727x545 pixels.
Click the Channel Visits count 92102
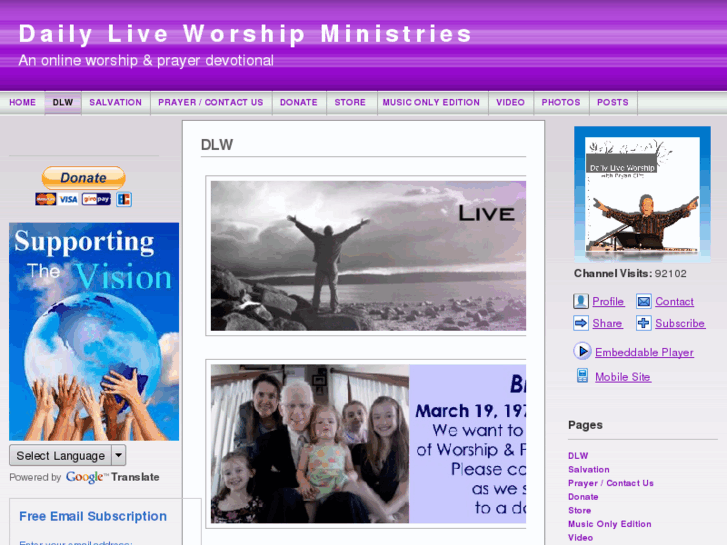click(x=670, y=274)
